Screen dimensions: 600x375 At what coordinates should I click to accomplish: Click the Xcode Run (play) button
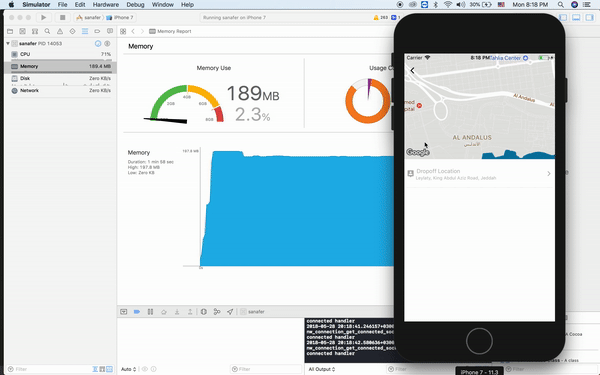coord(44,18)
